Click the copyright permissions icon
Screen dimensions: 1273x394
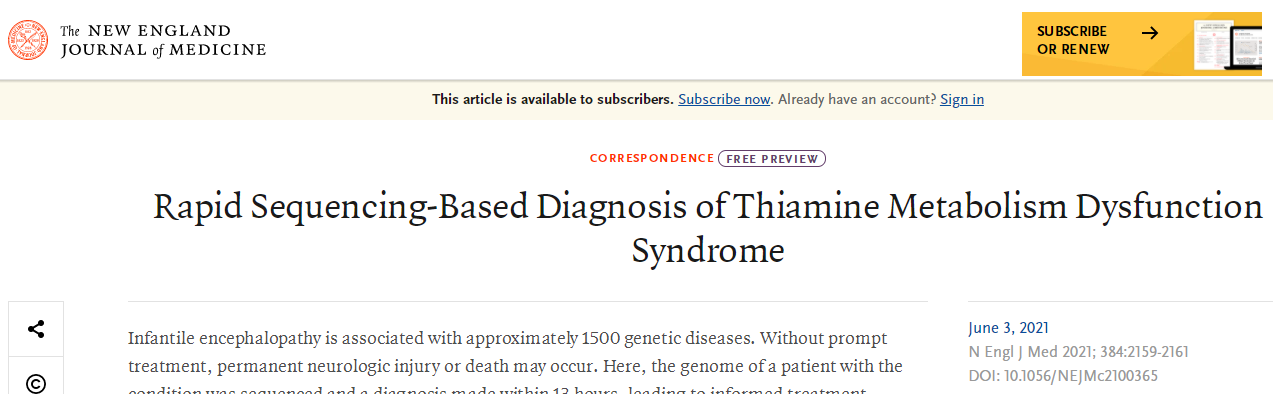pyautogui.click(x=36, y=382)
